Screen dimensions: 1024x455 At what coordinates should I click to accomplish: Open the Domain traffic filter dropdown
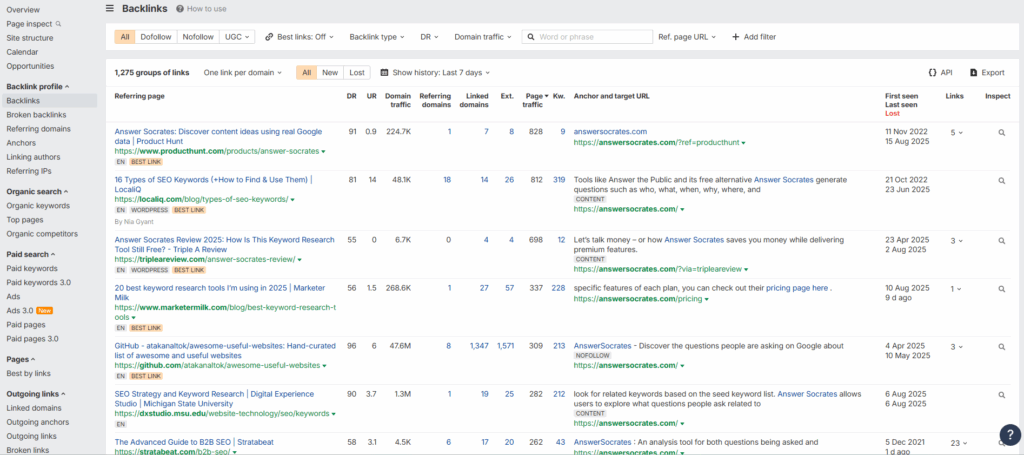point(483,37)
